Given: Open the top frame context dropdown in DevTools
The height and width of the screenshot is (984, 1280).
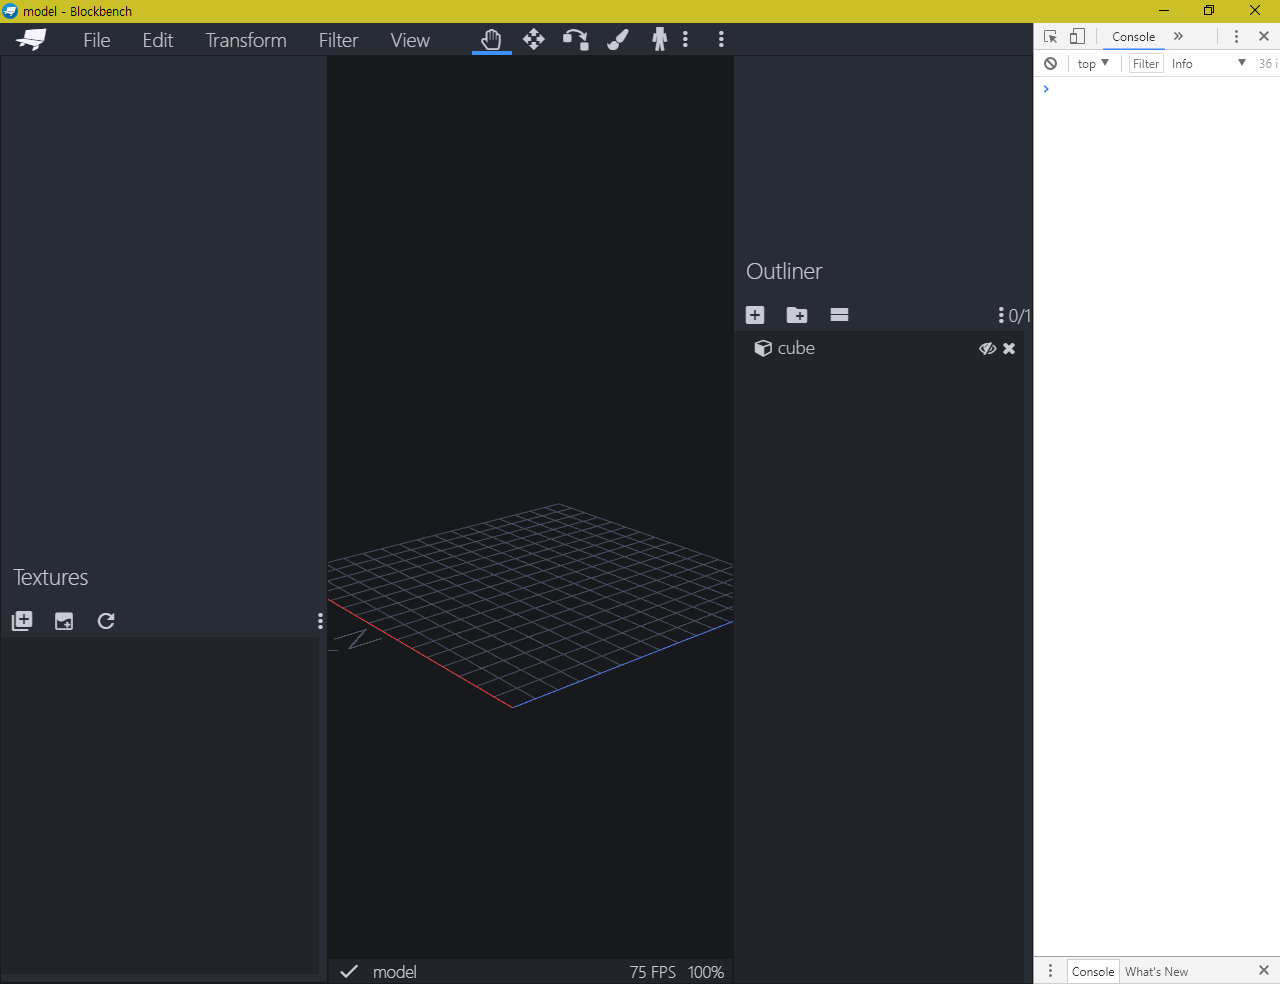Looking at the screenshot, I should pos(1092,63).
